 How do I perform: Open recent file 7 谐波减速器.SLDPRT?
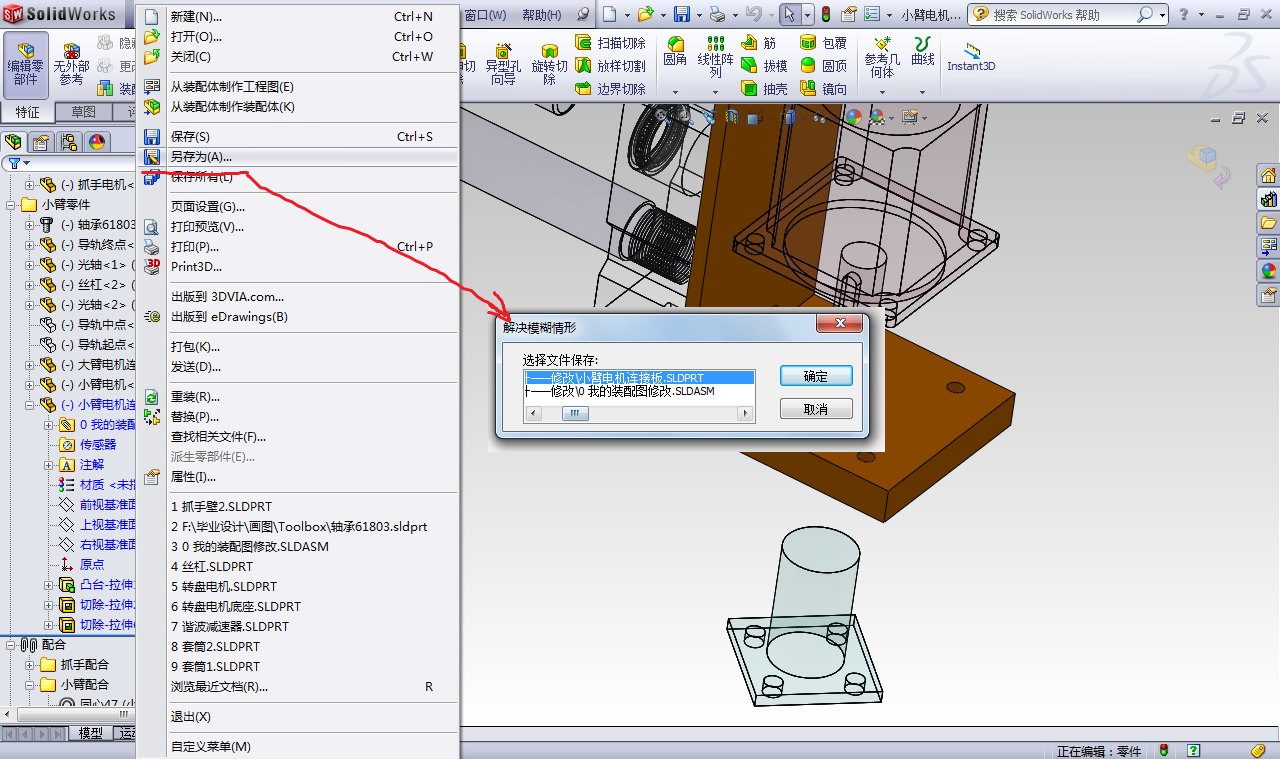(x=298, y=626)
